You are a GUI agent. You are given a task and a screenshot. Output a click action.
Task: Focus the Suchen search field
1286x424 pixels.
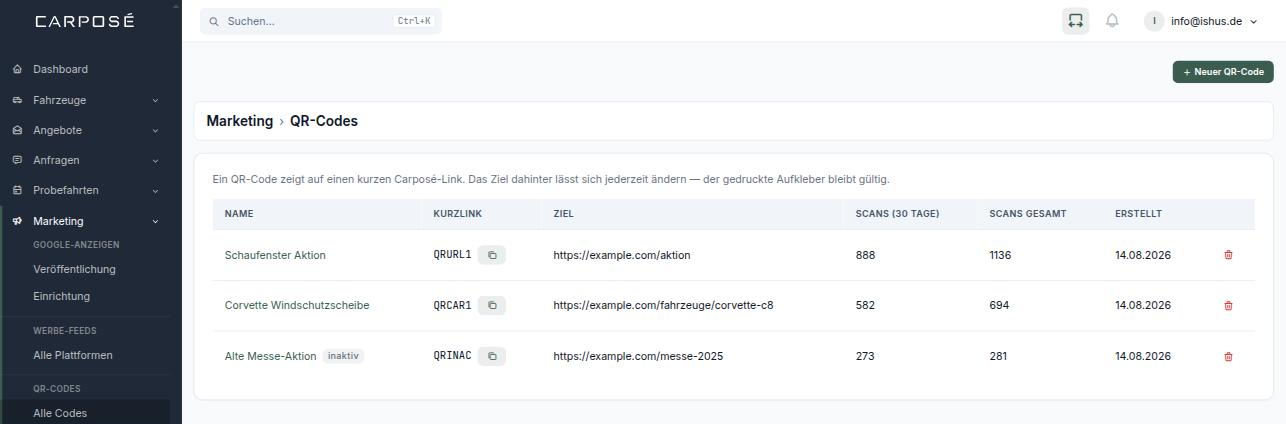coord(320,21)
